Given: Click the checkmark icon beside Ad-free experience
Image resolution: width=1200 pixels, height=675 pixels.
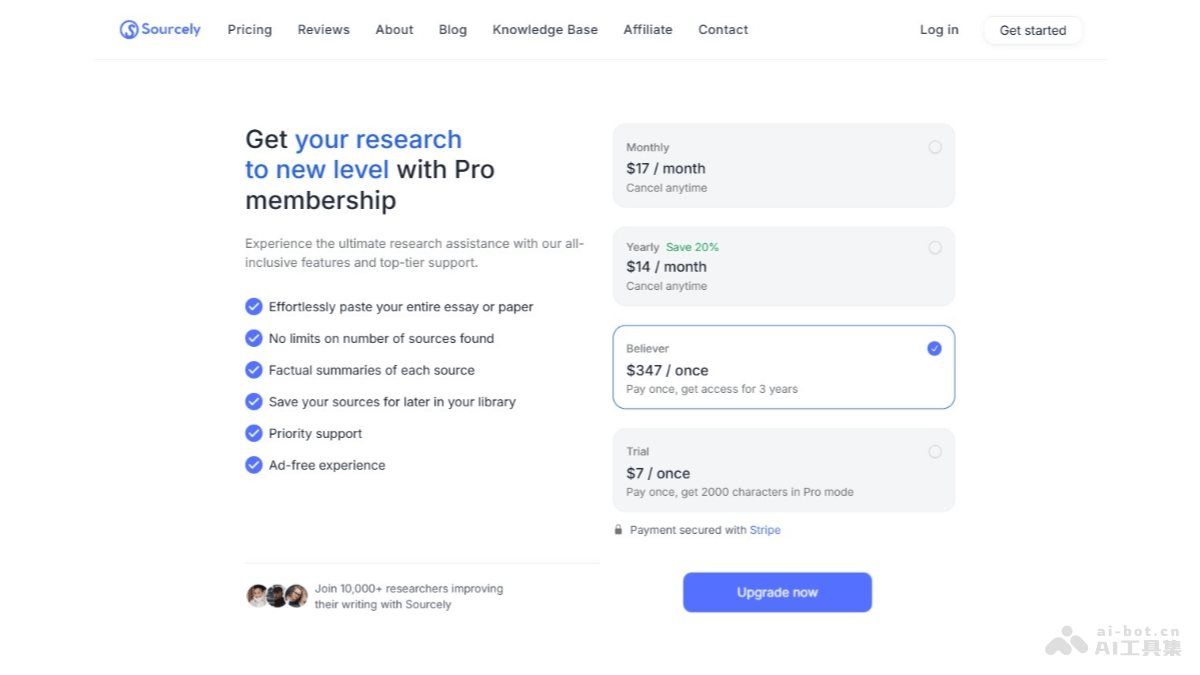Looking at the screenshot, I should coord(254,465).
